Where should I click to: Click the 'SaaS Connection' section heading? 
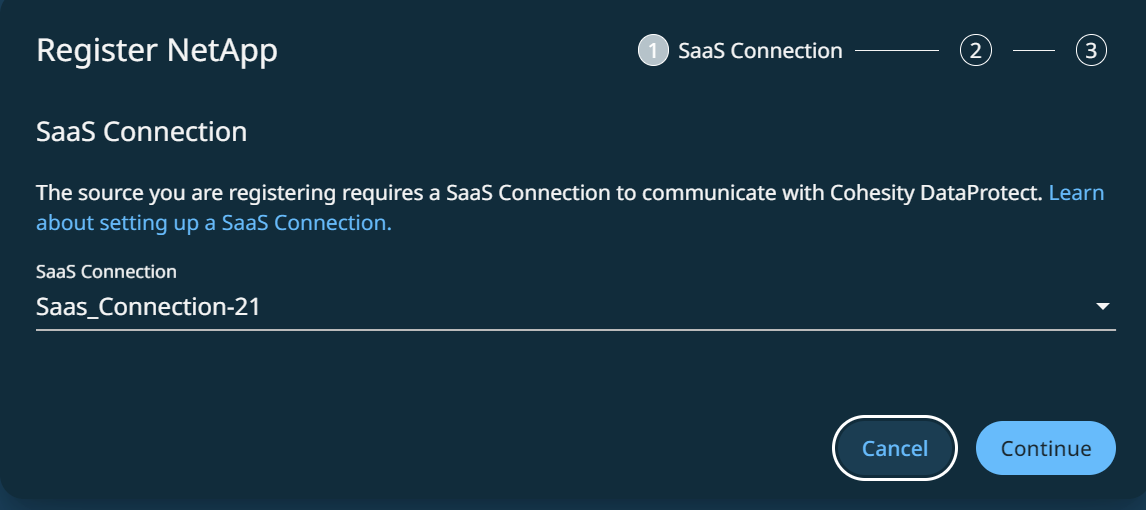pyautogui.click(x=141, y=131)
